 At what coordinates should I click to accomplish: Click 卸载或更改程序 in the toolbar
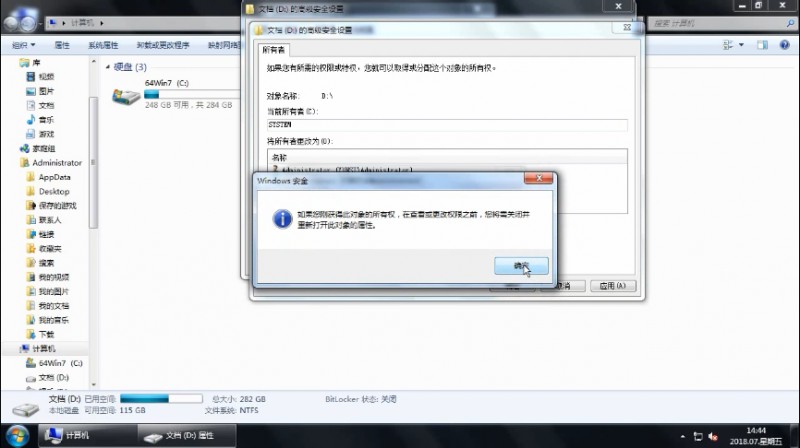[163, 45]
